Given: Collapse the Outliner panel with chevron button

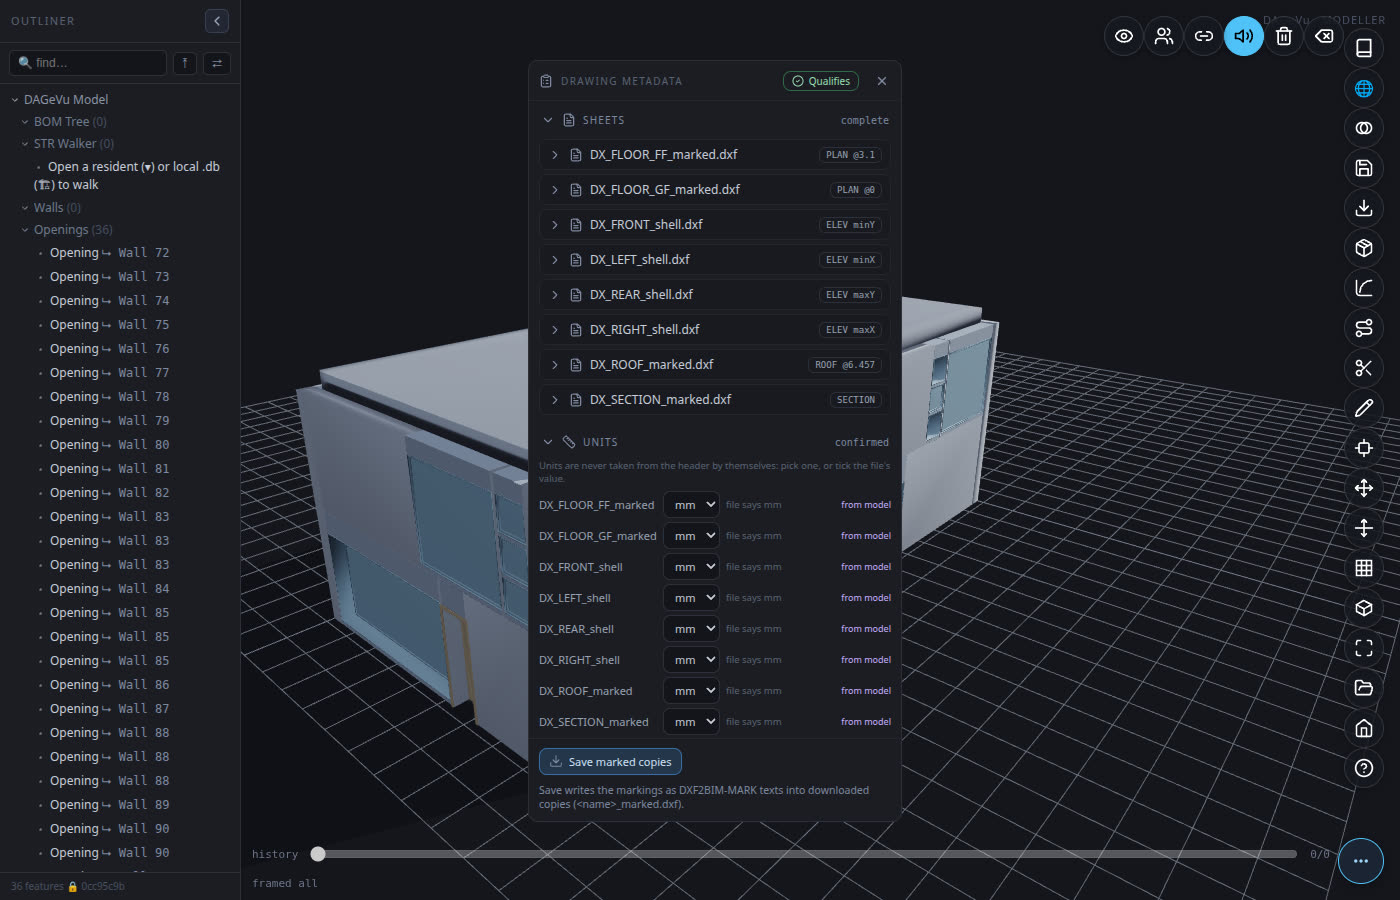Looking at the screenshot, I should click(217, 21).
